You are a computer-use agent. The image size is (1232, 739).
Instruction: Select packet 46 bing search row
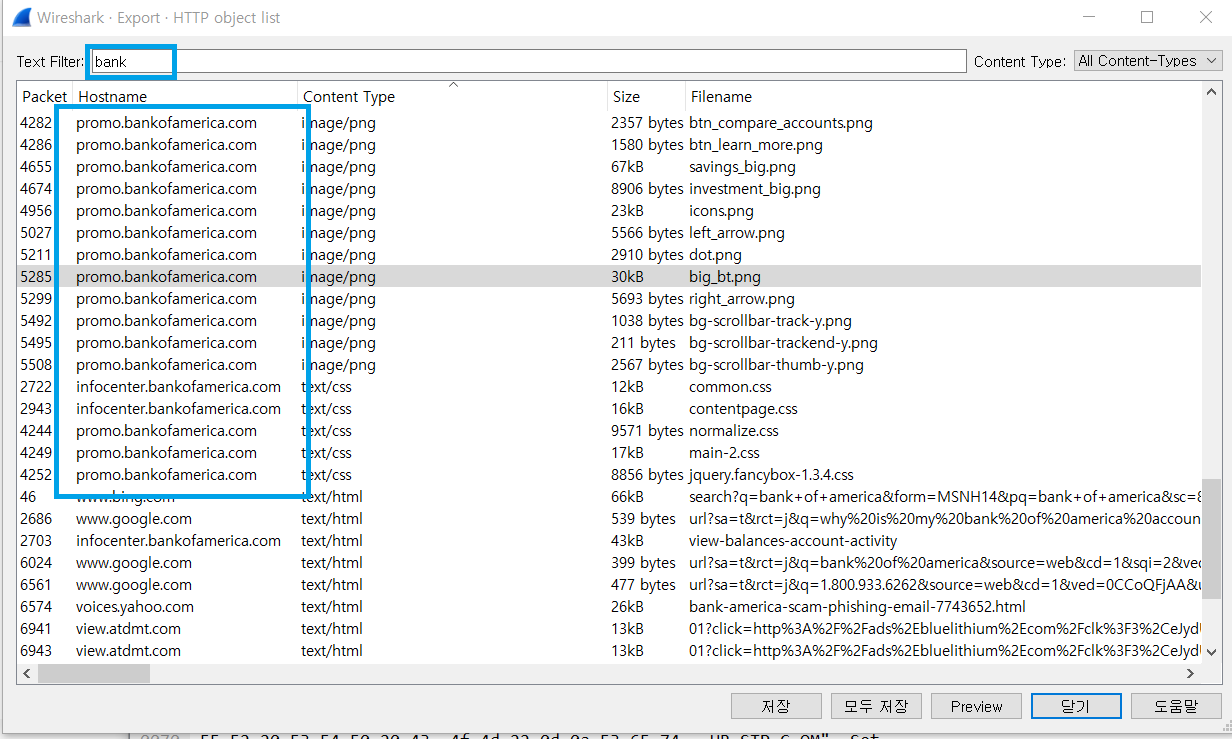pos(610,497)
